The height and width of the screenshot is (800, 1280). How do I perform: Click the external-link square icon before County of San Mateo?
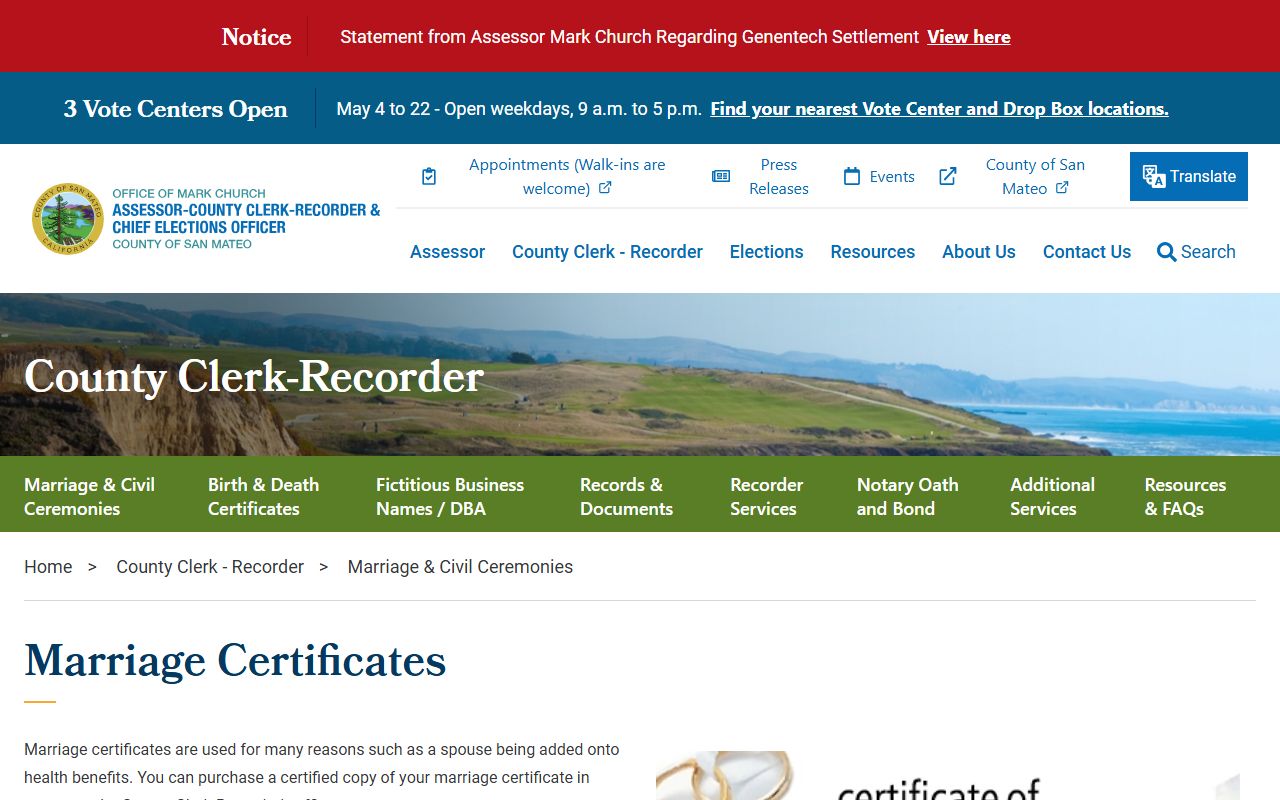point(948,176)
